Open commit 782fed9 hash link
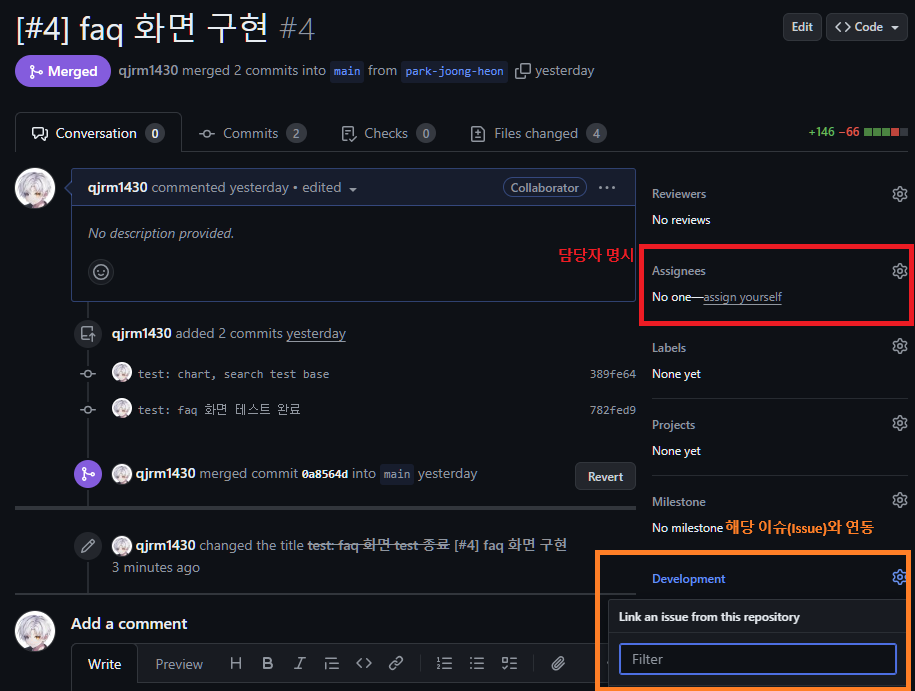 [x=612, y=410]
